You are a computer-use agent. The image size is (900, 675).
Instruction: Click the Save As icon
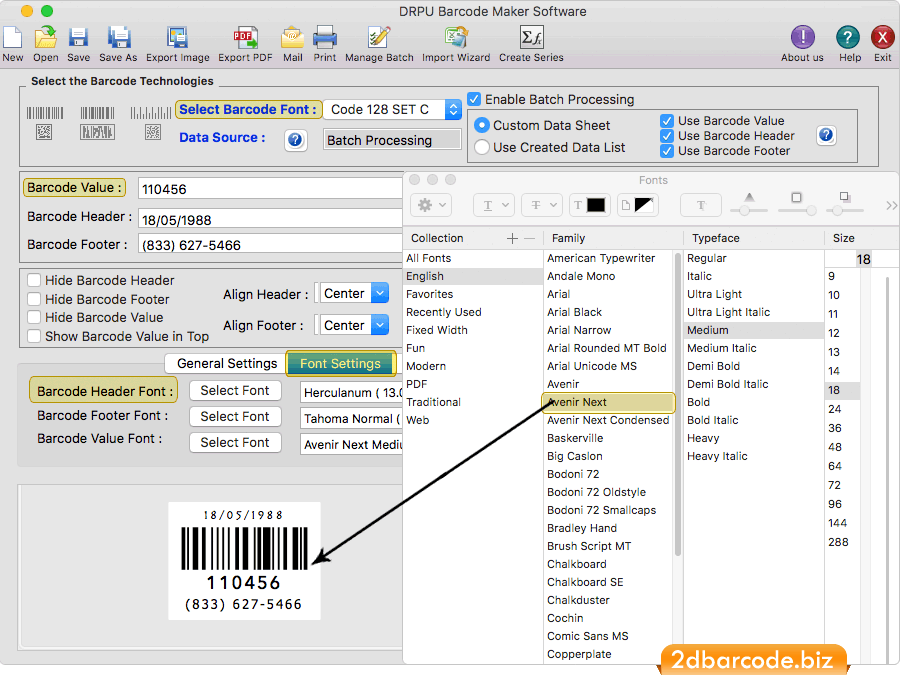click(x=119, y=38)
